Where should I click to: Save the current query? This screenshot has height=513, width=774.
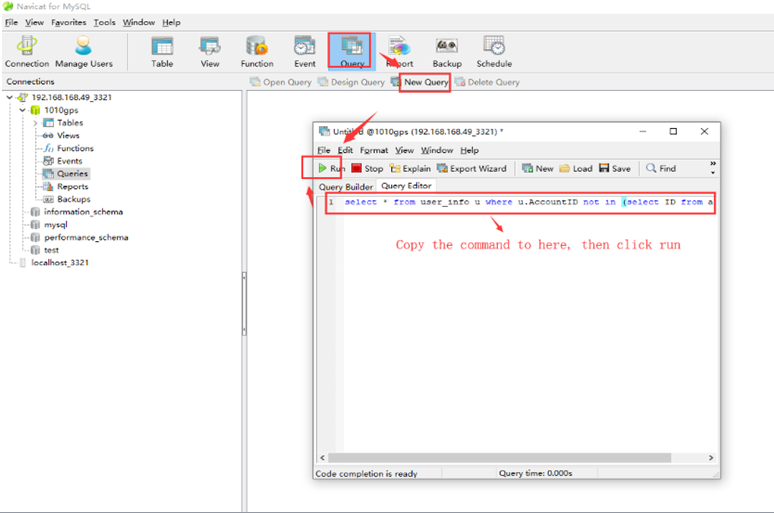tap(615, 168)
